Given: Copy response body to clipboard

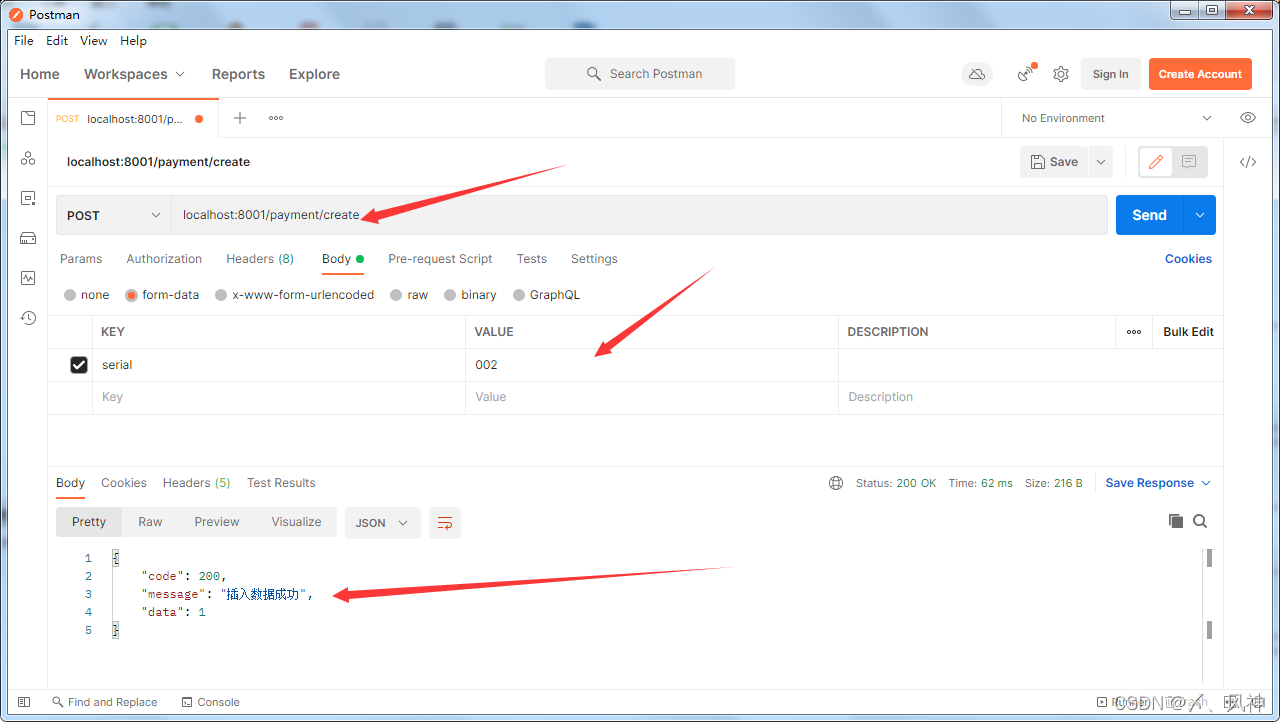Looking at the screenshot, I should [1176, 521].
